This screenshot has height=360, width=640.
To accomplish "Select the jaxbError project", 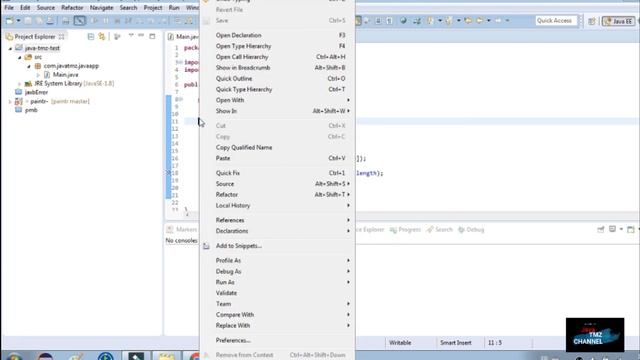I will click(x=36, y=92).
